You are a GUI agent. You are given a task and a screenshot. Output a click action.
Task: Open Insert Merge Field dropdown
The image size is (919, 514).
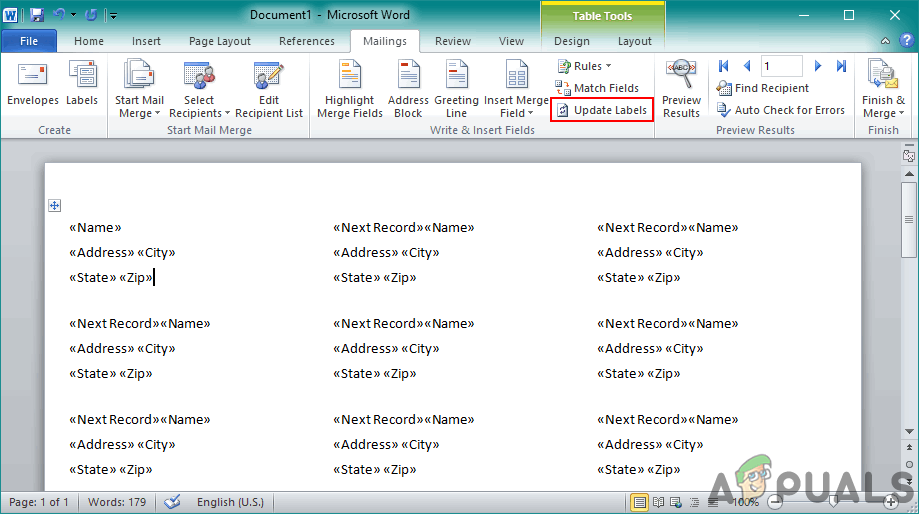pos(516,89)
